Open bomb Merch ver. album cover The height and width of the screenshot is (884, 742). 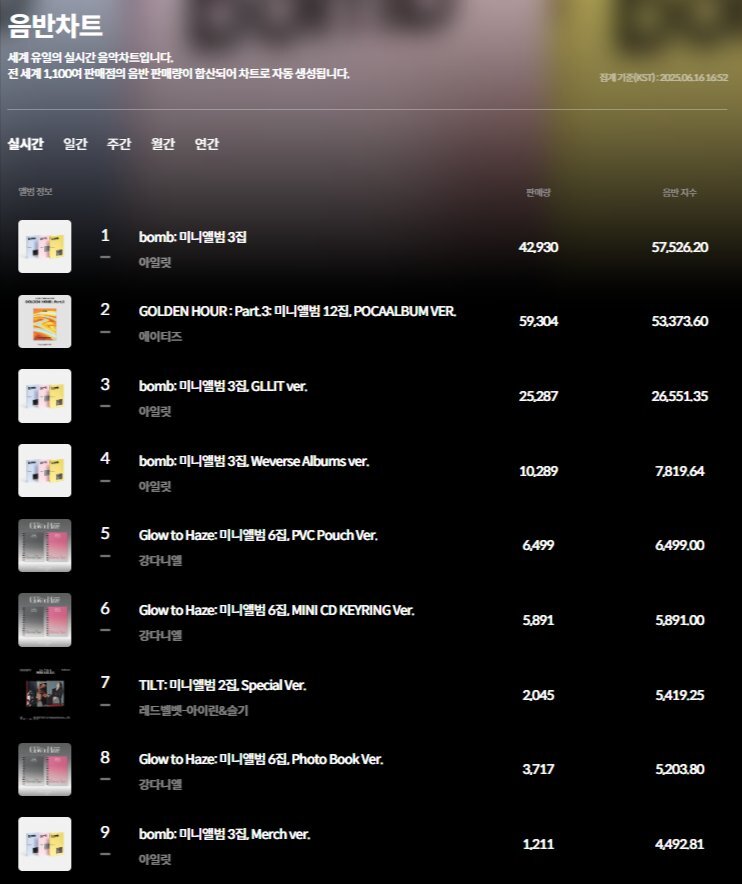[x=45, y=843]
